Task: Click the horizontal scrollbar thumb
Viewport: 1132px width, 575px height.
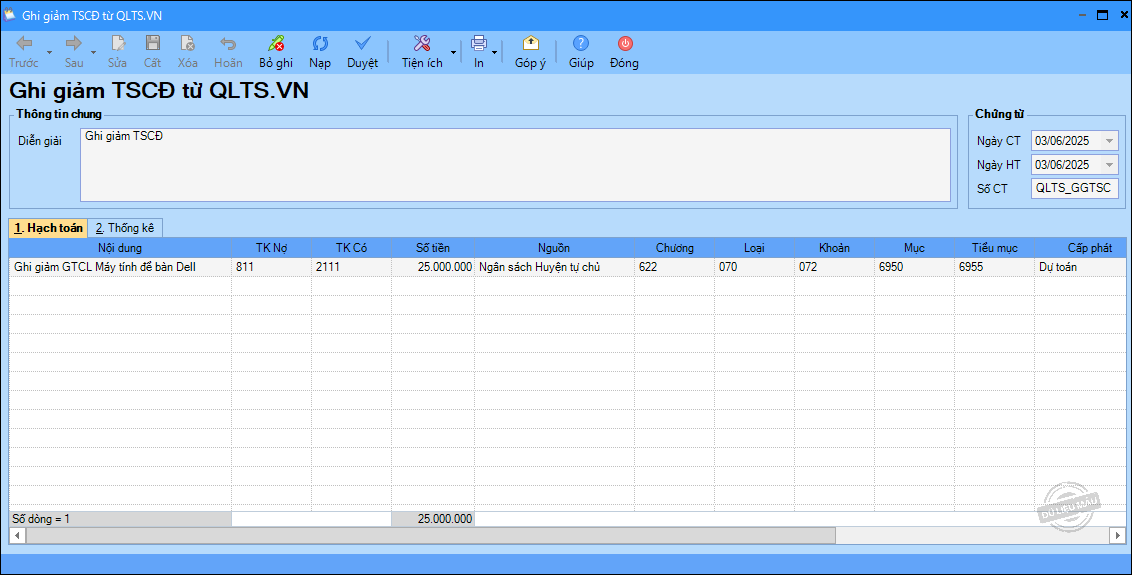Action: point(430,535)
